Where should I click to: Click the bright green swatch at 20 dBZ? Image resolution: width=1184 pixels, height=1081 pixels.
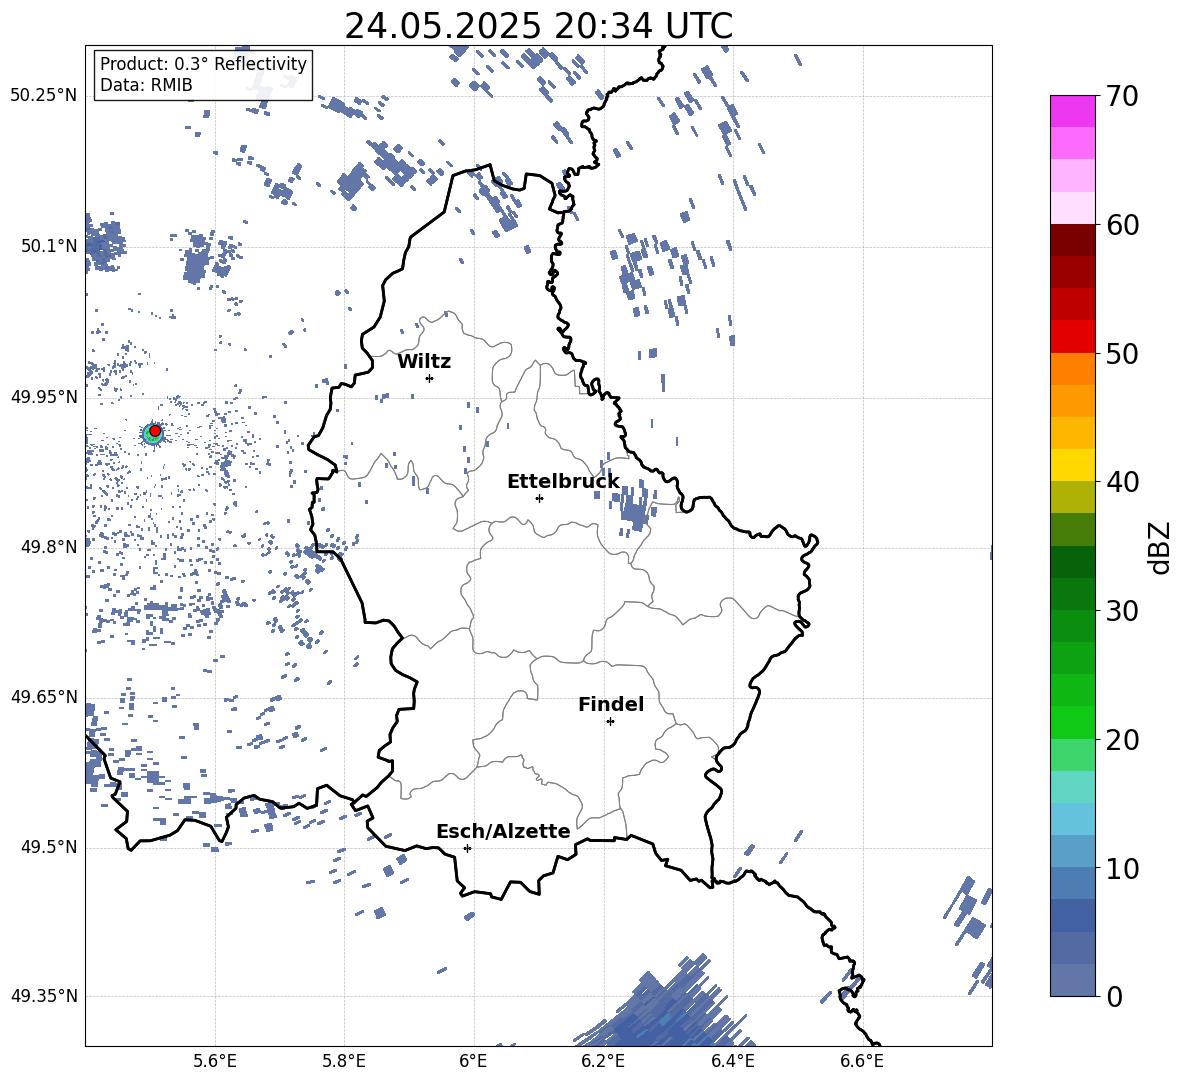1072,722
